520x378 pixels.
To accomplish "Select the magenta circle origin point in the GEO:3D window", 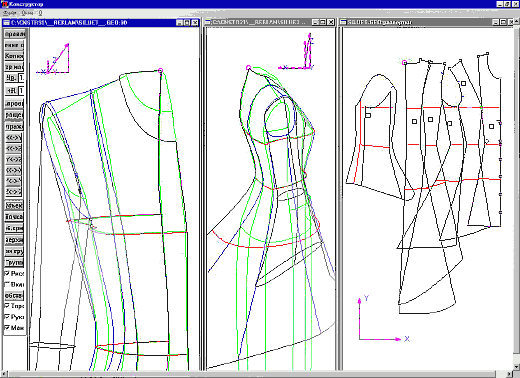I will click(160, 71).
